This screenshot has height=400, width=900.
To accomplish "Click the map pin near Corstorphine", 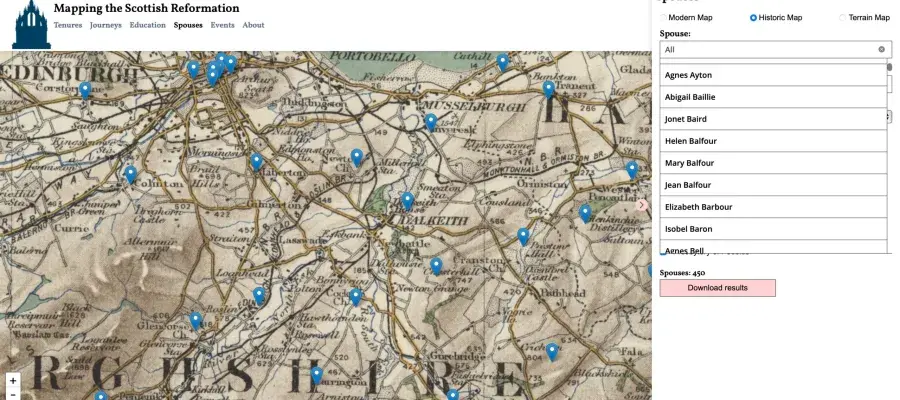I will point(85,91).
